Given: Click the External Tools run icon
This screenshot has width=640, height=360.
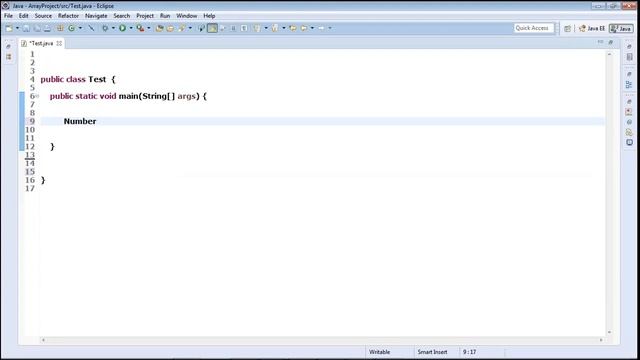Looking at the screenshot, I should 140,28.
